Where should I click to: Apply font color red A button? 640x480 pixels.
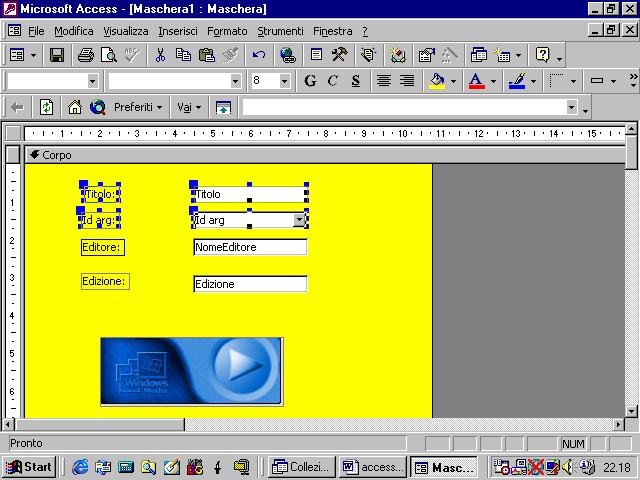(x=477, y=81)
